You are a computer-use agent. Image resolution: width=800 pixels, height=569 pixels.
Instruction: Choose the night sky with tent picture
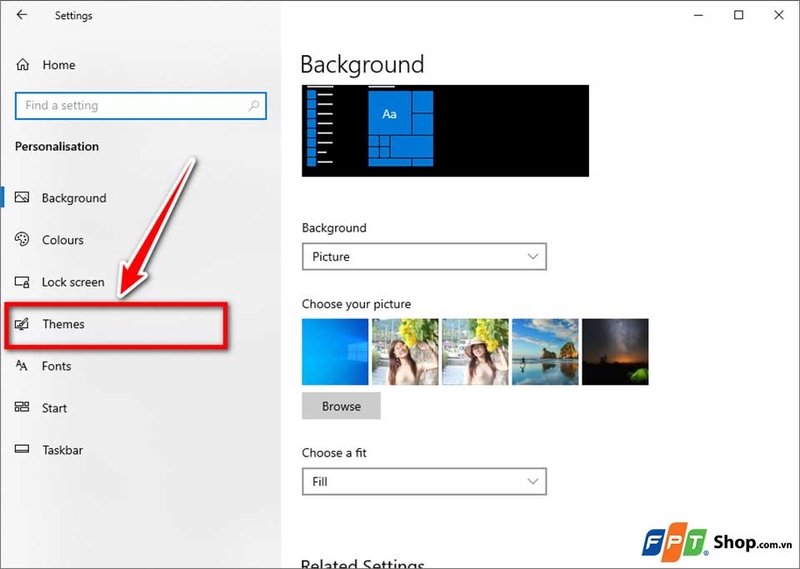point(615,352)
